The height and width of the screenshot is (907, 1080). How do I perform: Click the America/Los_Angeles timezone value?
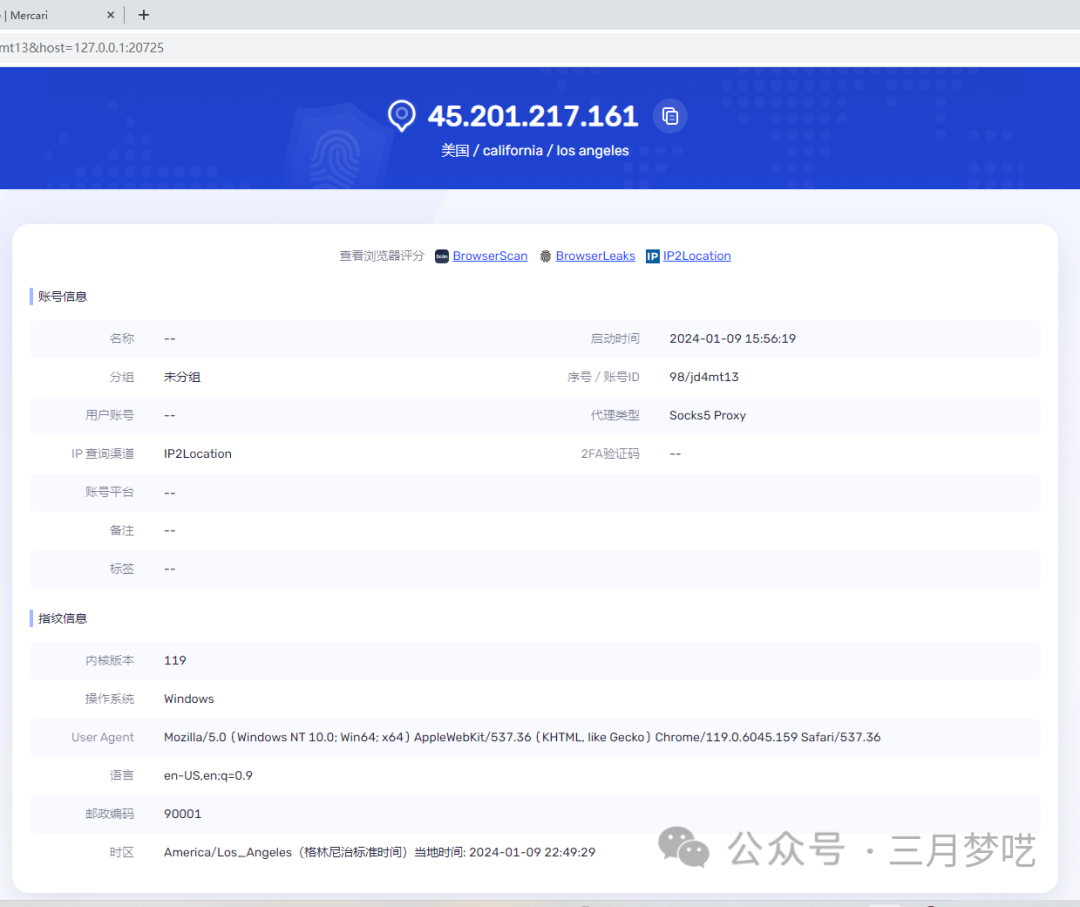[380, 853]
